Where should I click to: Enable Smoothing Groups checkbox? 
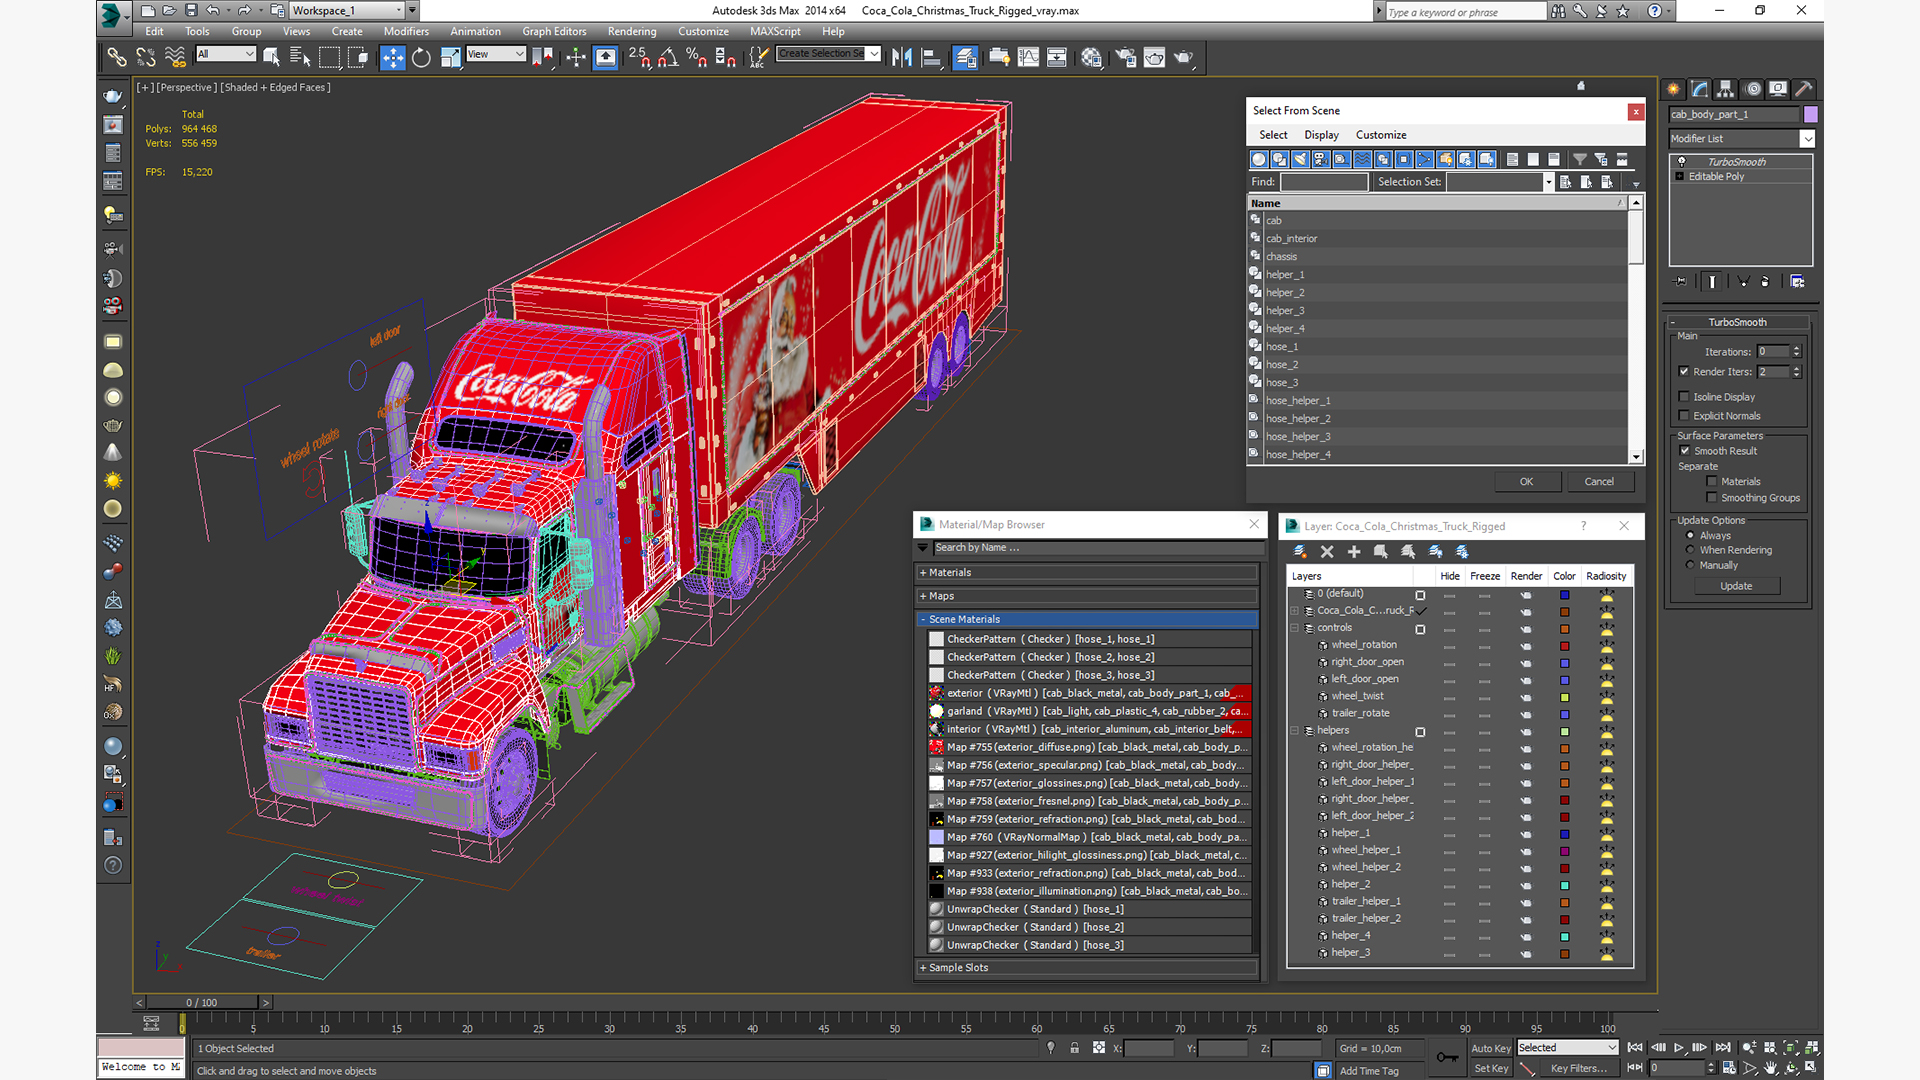1712,498
